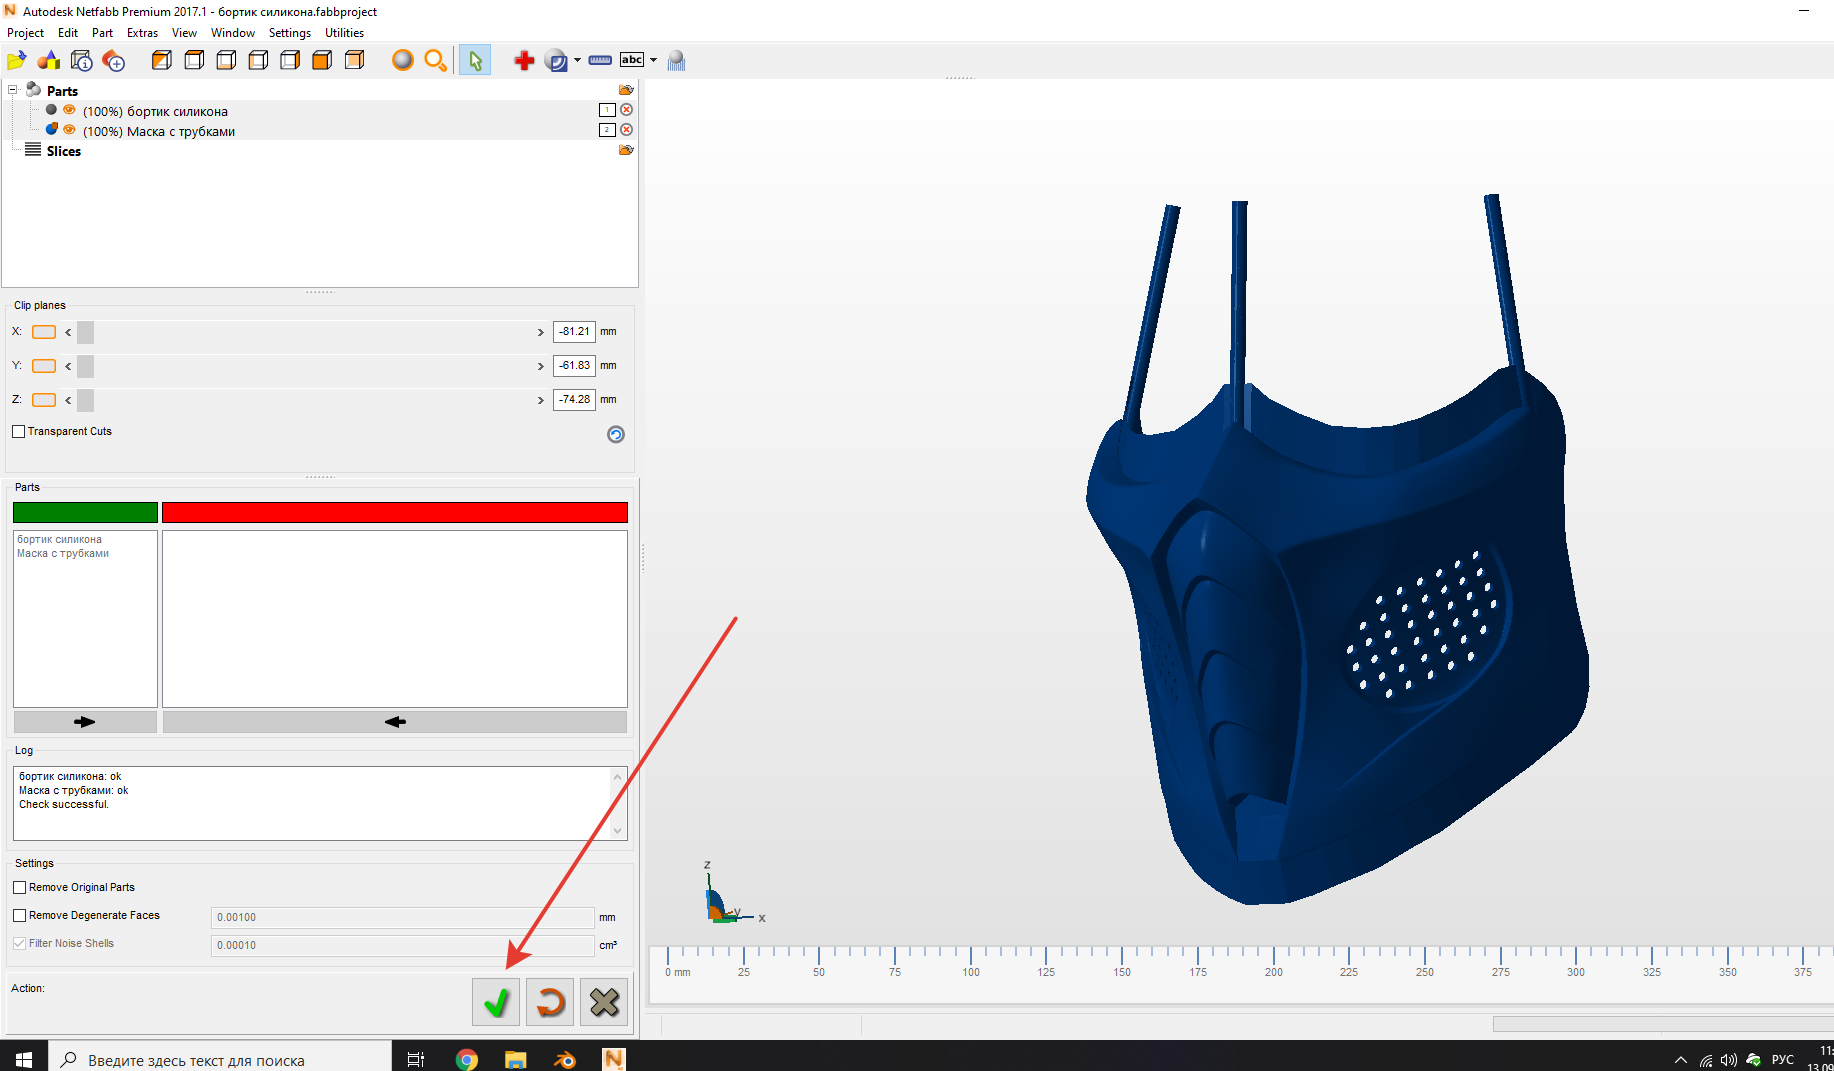Viewport: 1834px width, 1071px height.
Task: Click Z clip value field -74.28
Action: [574, 399]
